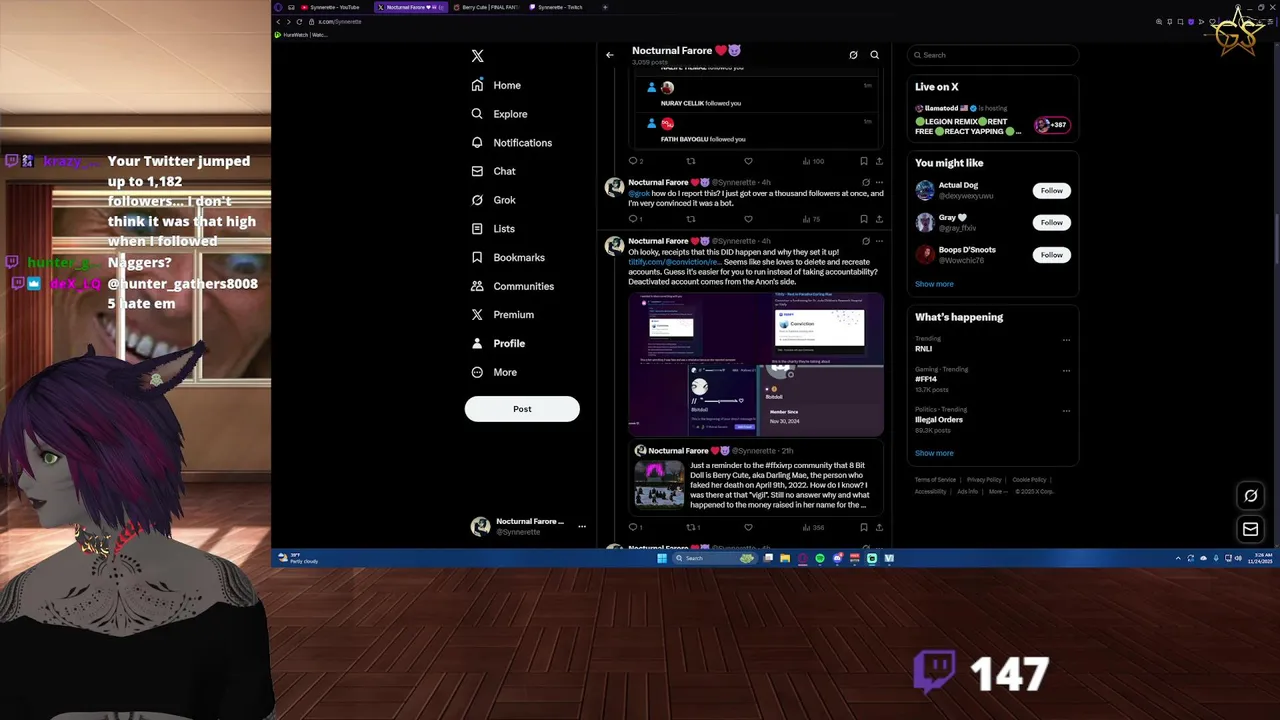Share the followers screenshot post
1280x720 pixels.
879,161
